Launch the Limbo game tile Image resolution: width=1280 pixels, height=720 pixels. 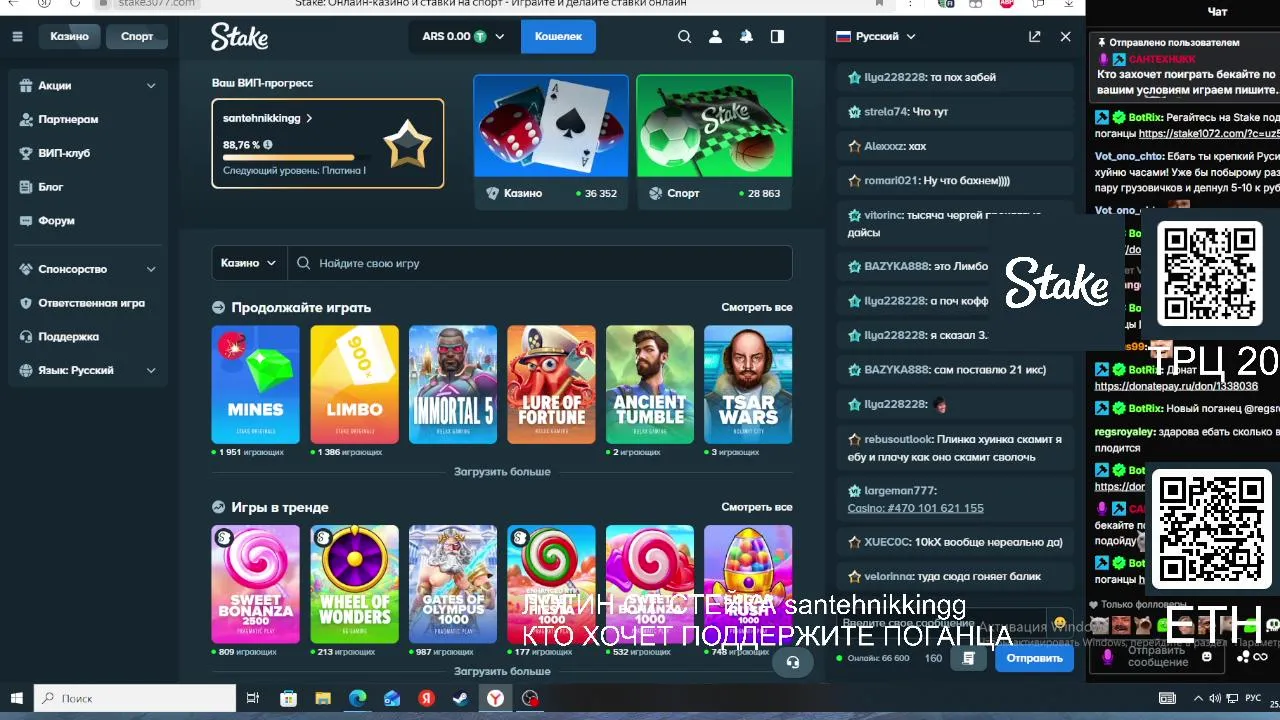point(354,384)
